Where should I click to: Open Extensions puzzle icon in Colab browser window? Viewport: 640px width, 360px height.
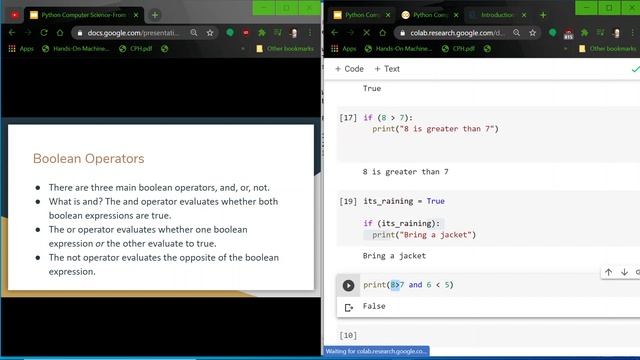pyautogui.click(x=584, y=33)
